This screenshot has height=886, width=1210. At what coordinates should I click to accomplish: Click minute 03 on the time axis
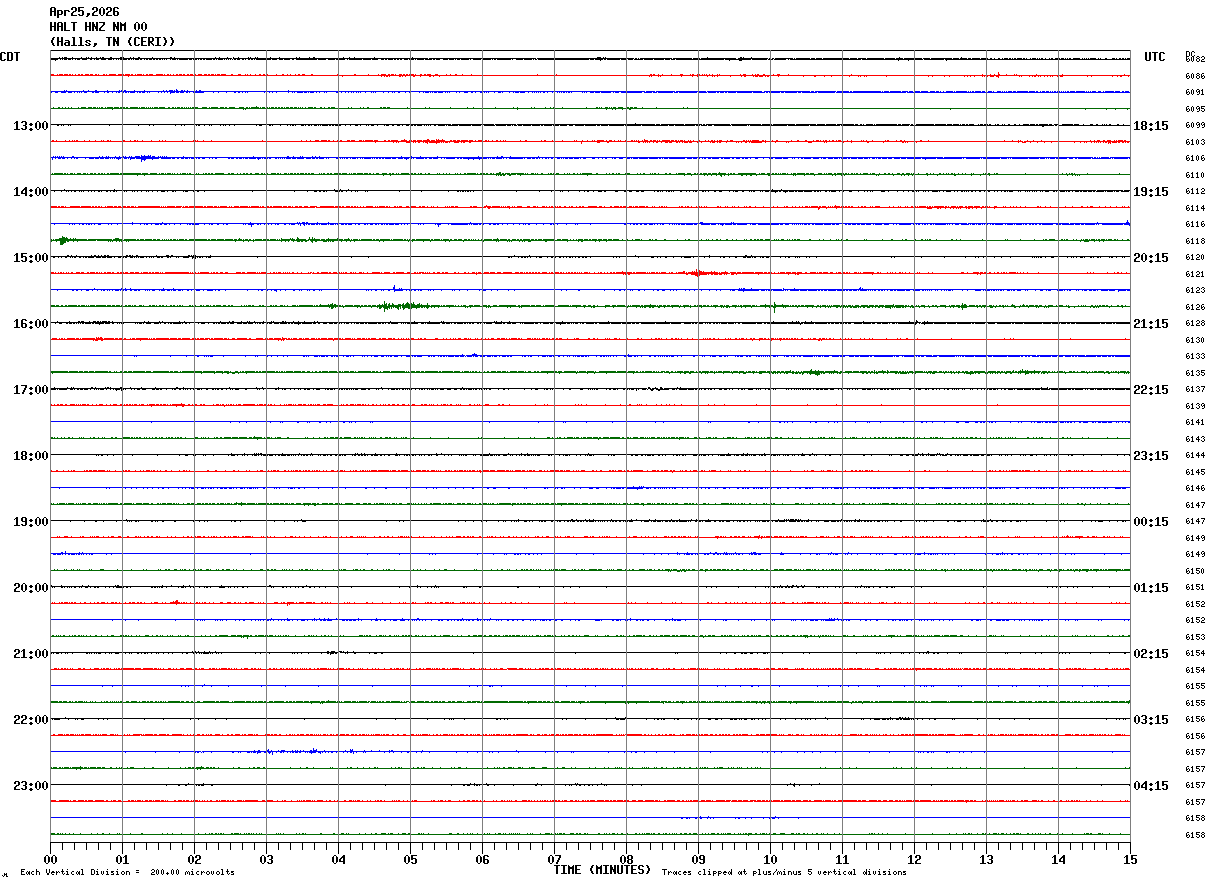click(x=266, y=859)
